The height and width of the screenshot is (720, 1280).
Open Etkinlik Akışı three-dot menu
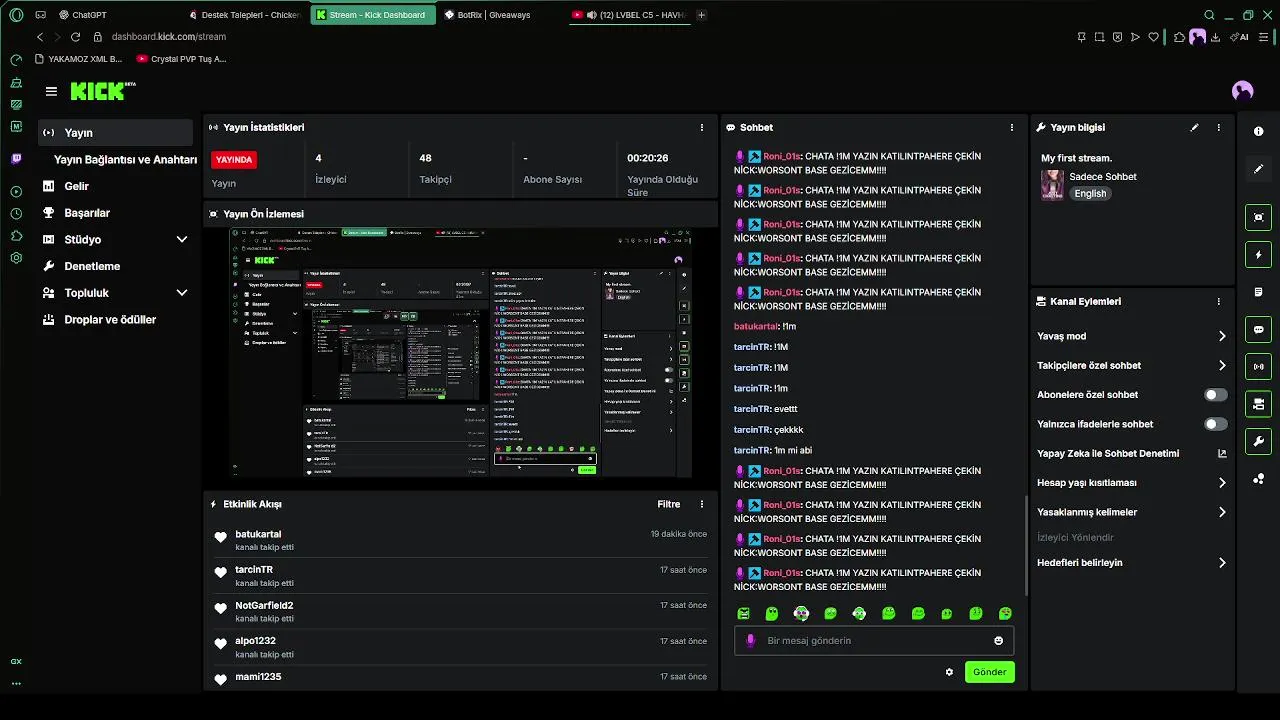(702, 505)
